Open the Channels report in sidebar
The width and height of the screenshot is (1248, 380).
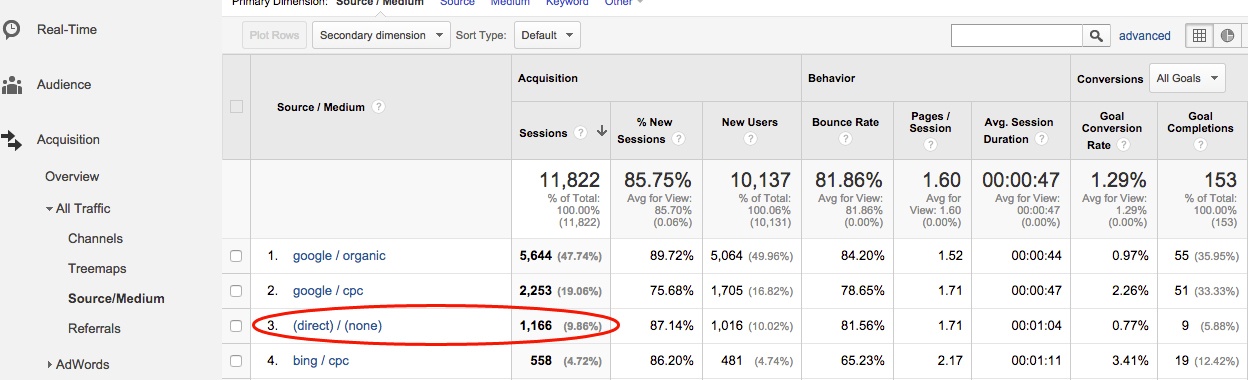coord(96,239)
